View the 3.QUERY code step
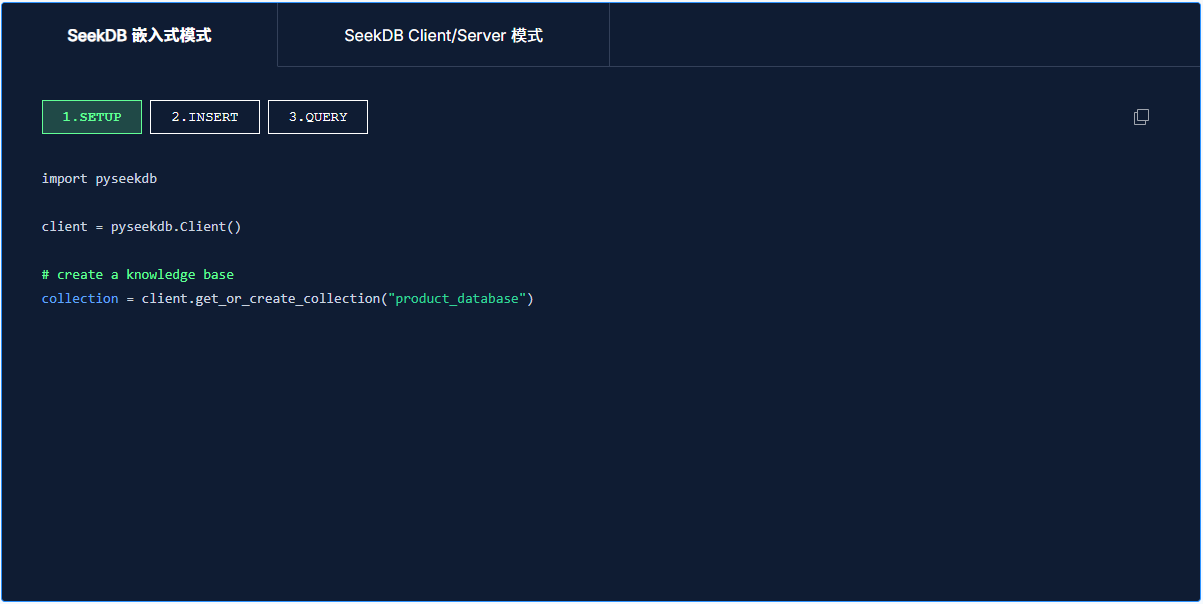This screenshot has width=1203, height=604. pos(318,117)
